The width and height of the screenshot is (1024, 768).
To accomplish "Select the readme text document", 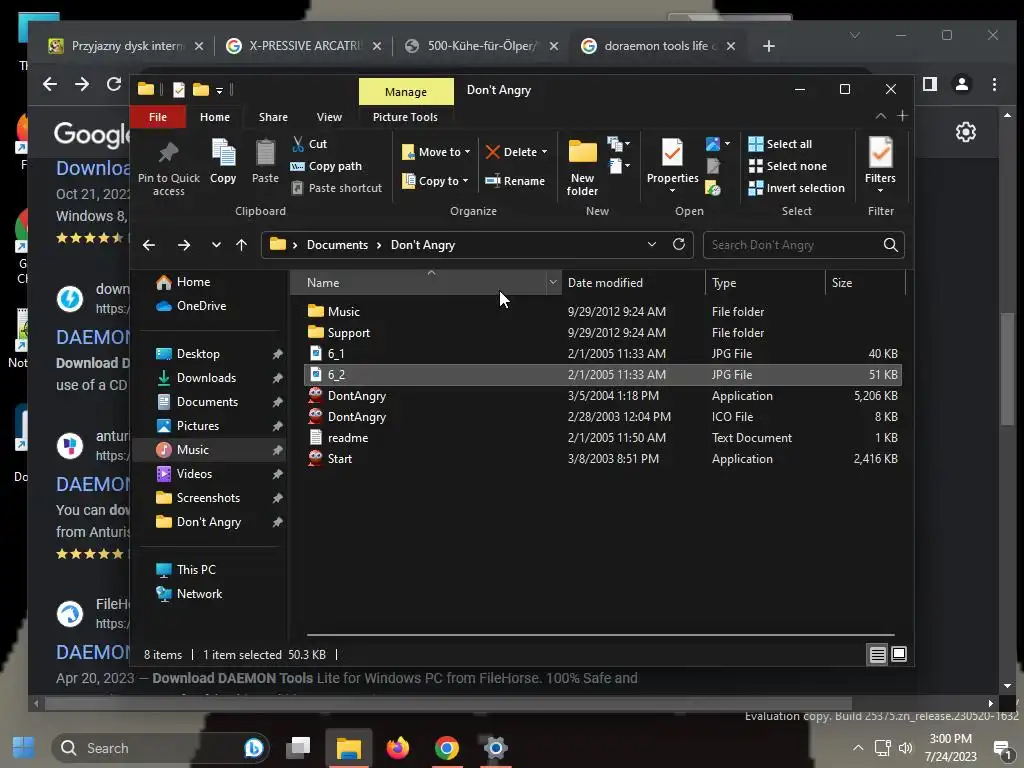I will [x=602, y=438].
